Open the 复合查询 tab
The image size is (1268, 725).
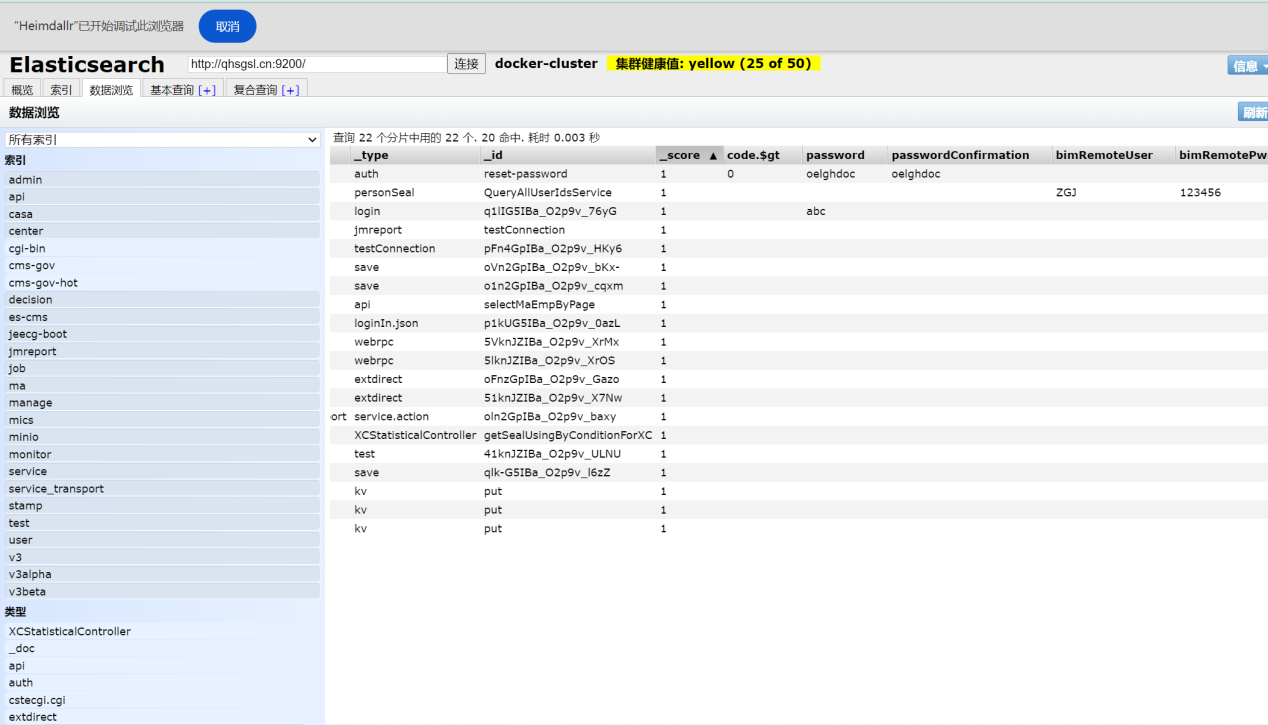tap(255, 90)
